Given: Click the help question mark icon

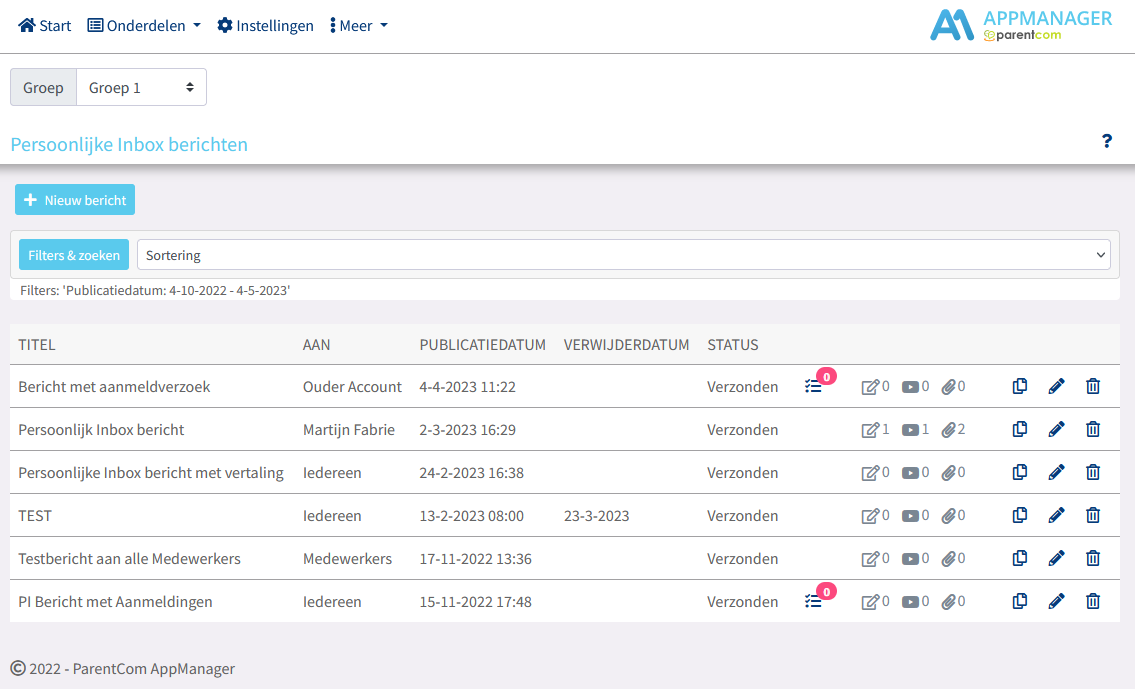Looking at the screenshot, I should click(x=1107, y=141).
